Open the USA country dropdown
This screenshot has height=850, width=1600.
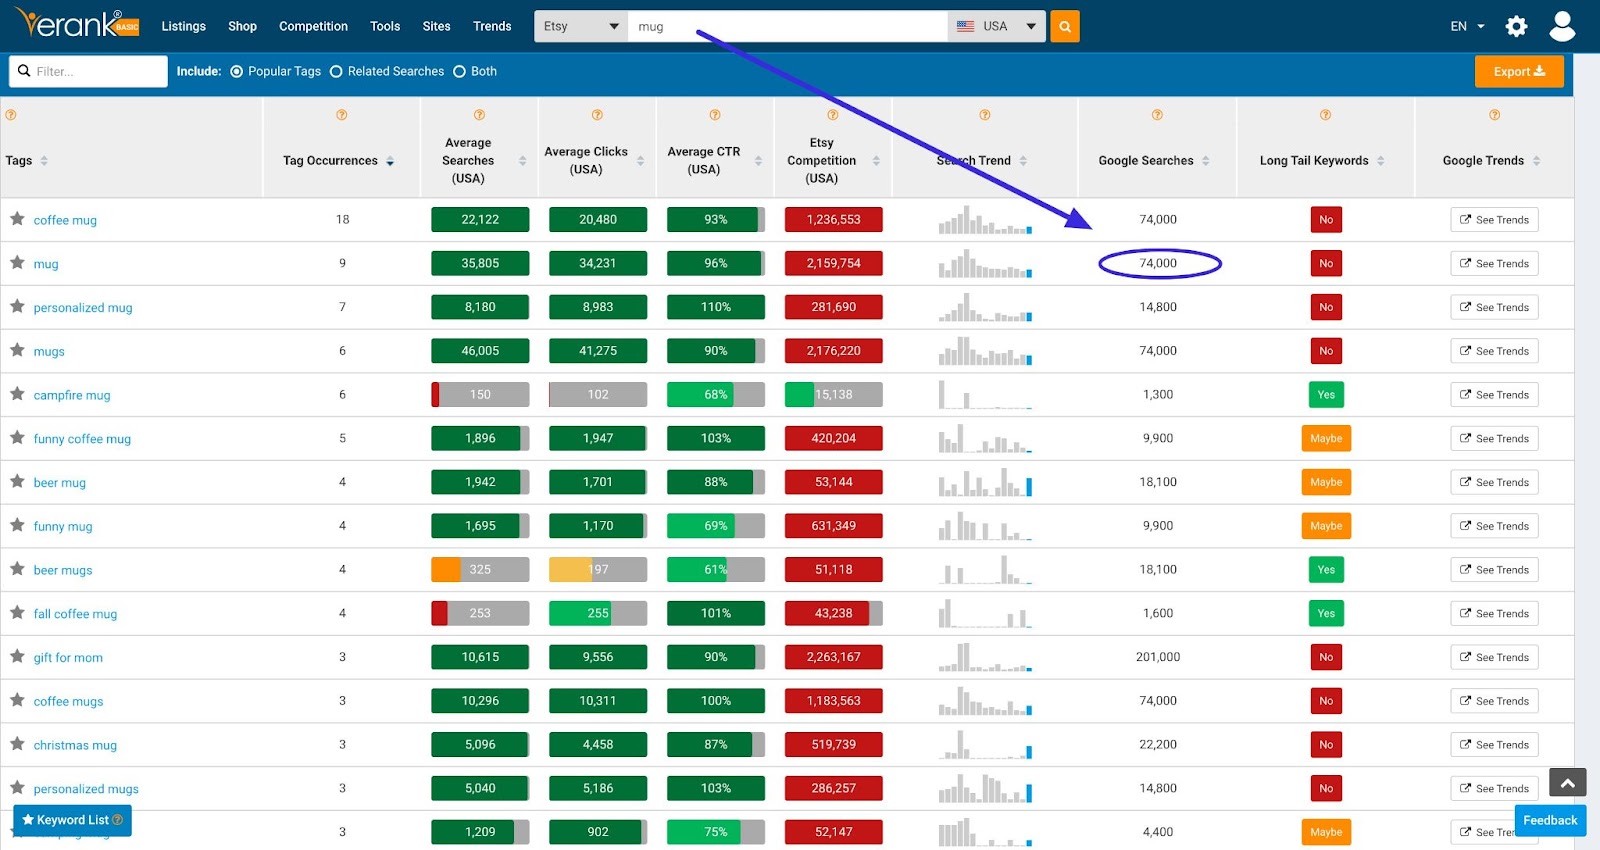click(x=997, y=26)
